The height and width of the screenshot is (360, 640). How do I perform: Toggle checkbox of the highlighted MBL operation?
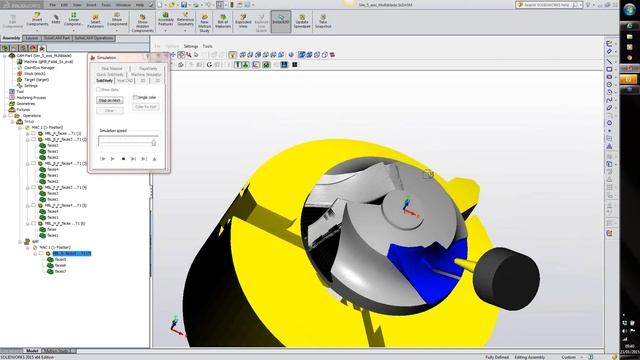click(x=41, y=253)
